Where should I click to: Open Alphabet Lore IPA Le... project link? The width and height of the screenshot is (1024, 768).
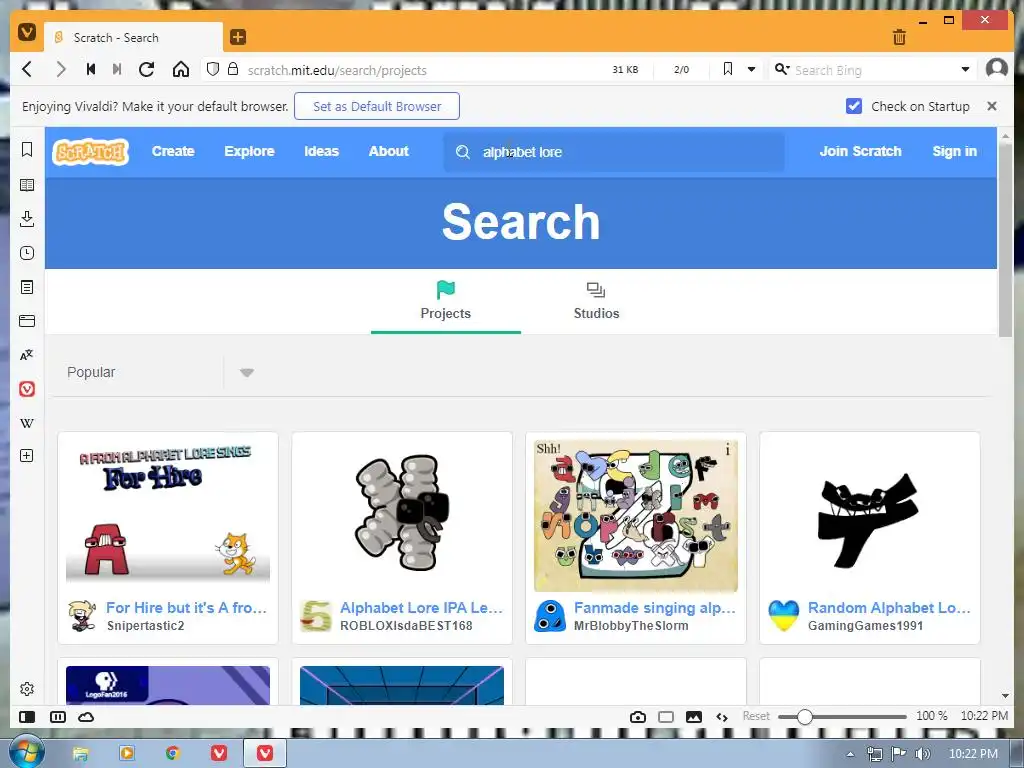pyautogui.click(x=421, y=607)
